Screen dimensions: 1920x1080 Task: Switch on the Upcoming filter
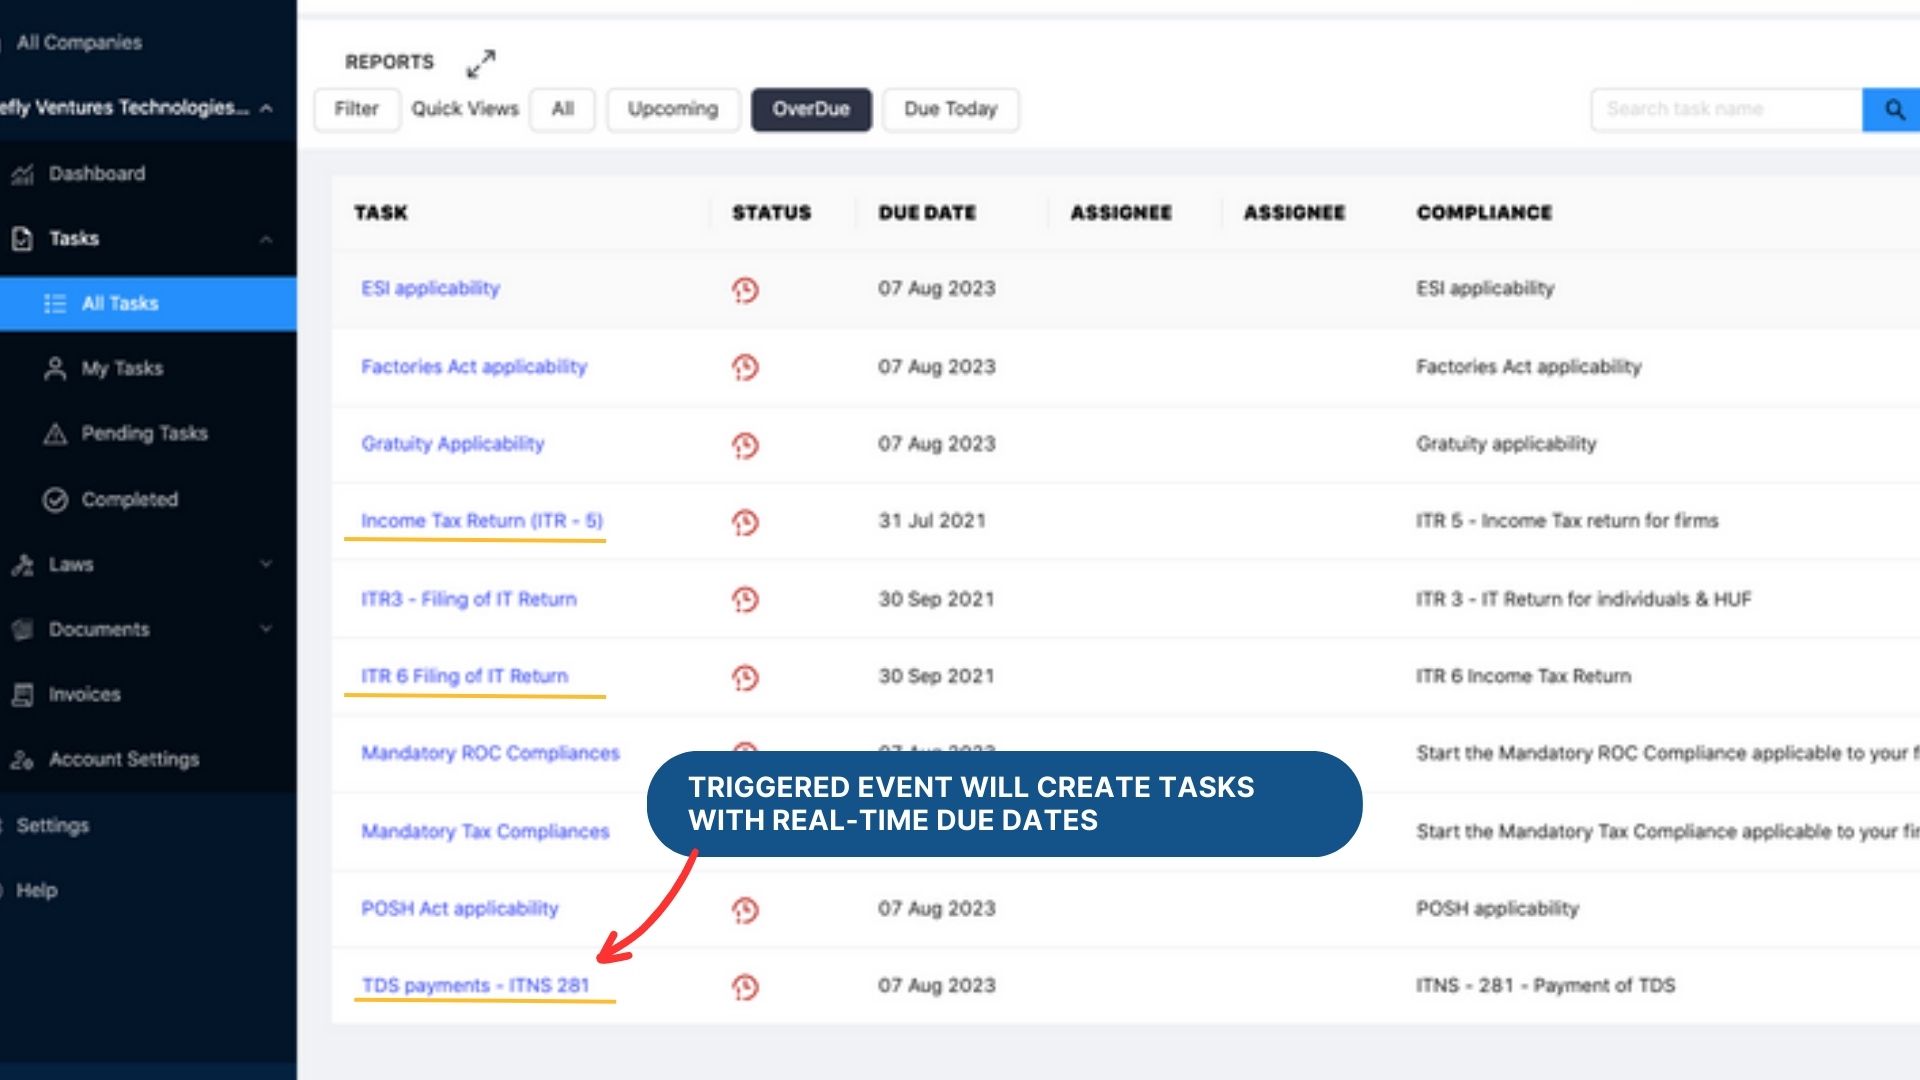pos(672,109)
